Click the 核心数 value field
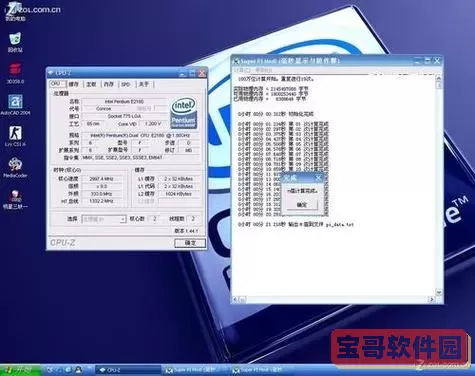475x376 pixels. pos(154,219)
